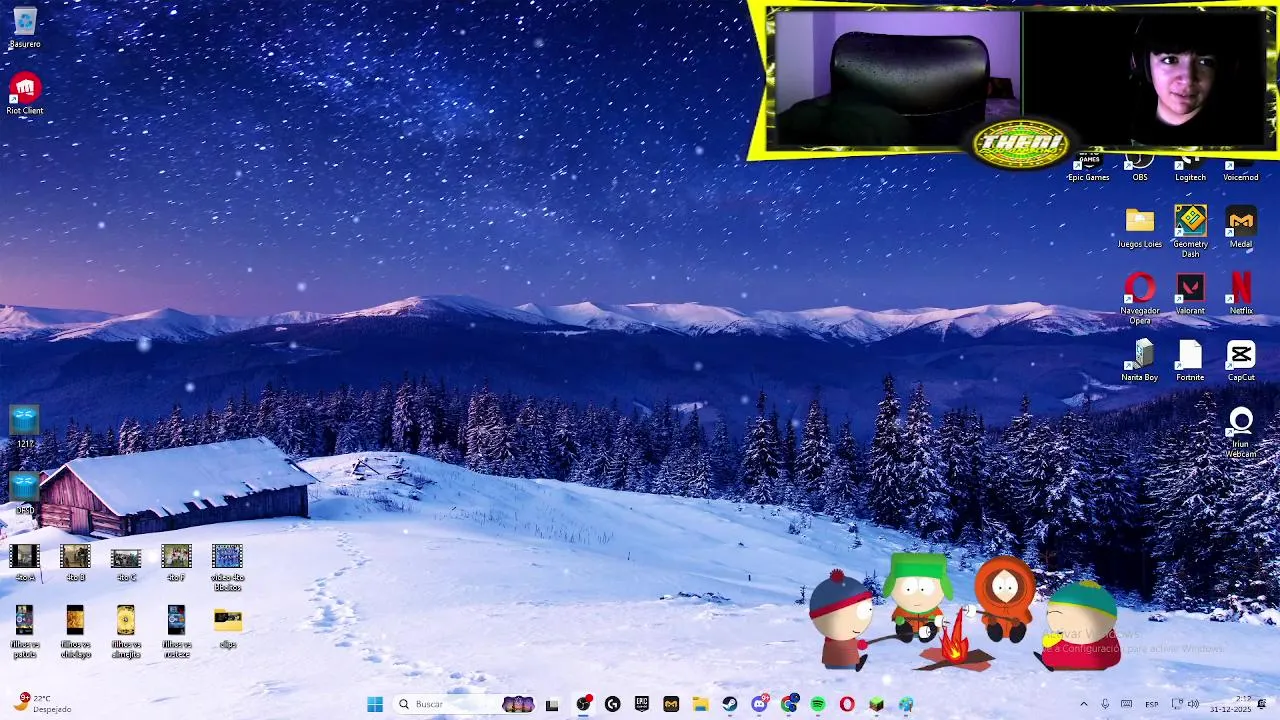Open Logitech G HUB from the taskbar
Image resolution: width=1280 pixels, height=720 pixels.
click(612, 704)
